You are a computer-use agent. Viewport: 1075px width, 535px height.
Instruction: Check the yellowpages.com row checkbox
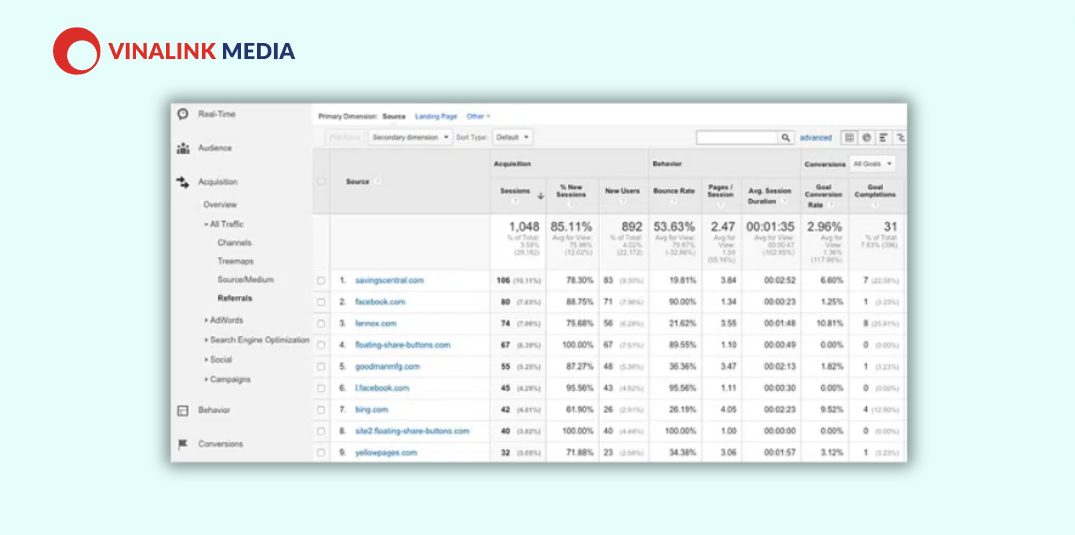pyautogui.click(x=321, y=453)
